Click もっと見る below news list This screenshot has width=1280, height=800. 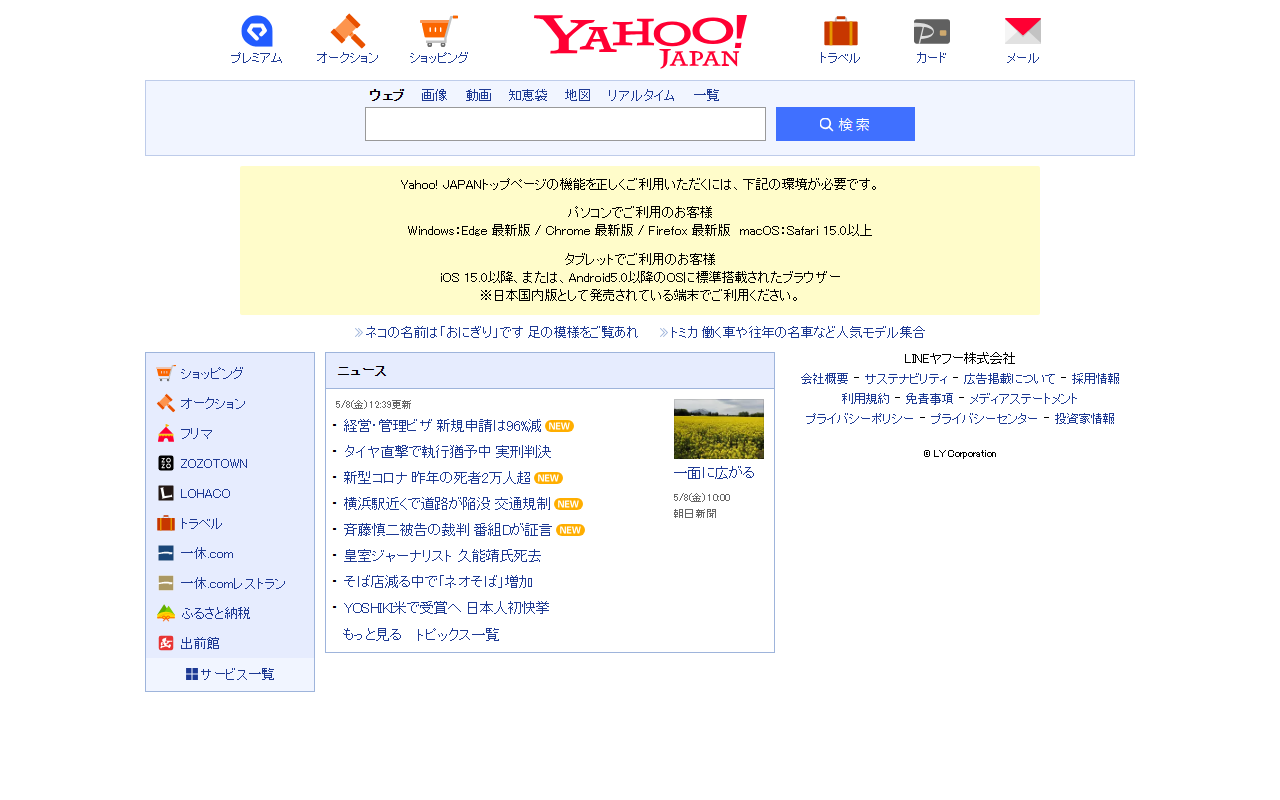(372, 635)
